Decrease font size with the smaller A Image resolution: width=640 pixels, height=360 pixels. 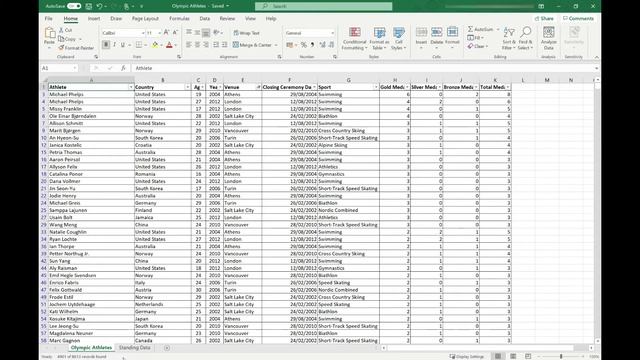point(175,33)
